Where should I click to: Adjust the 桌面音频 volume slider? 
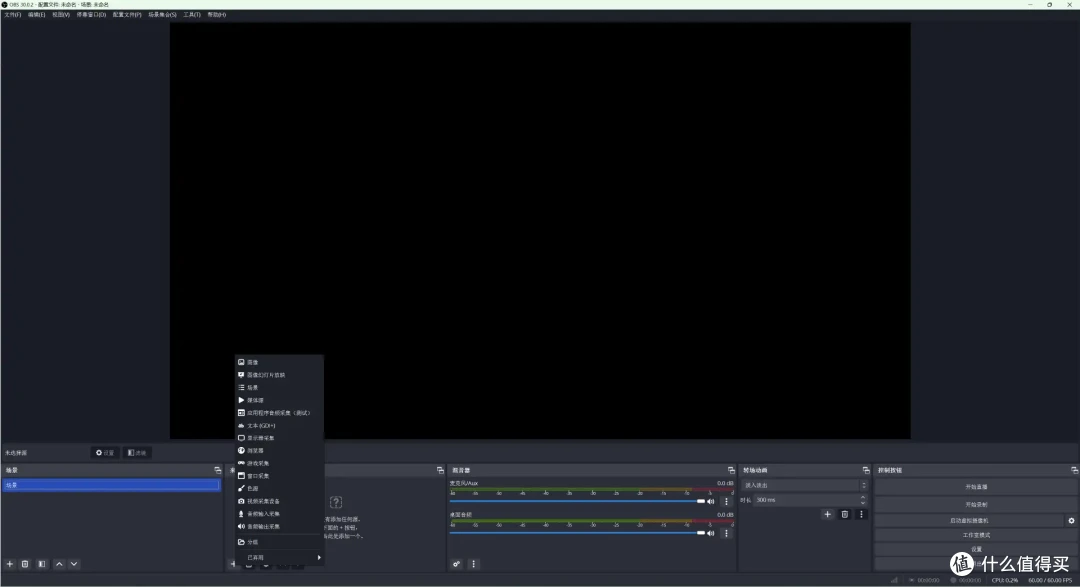coord(577,533)
